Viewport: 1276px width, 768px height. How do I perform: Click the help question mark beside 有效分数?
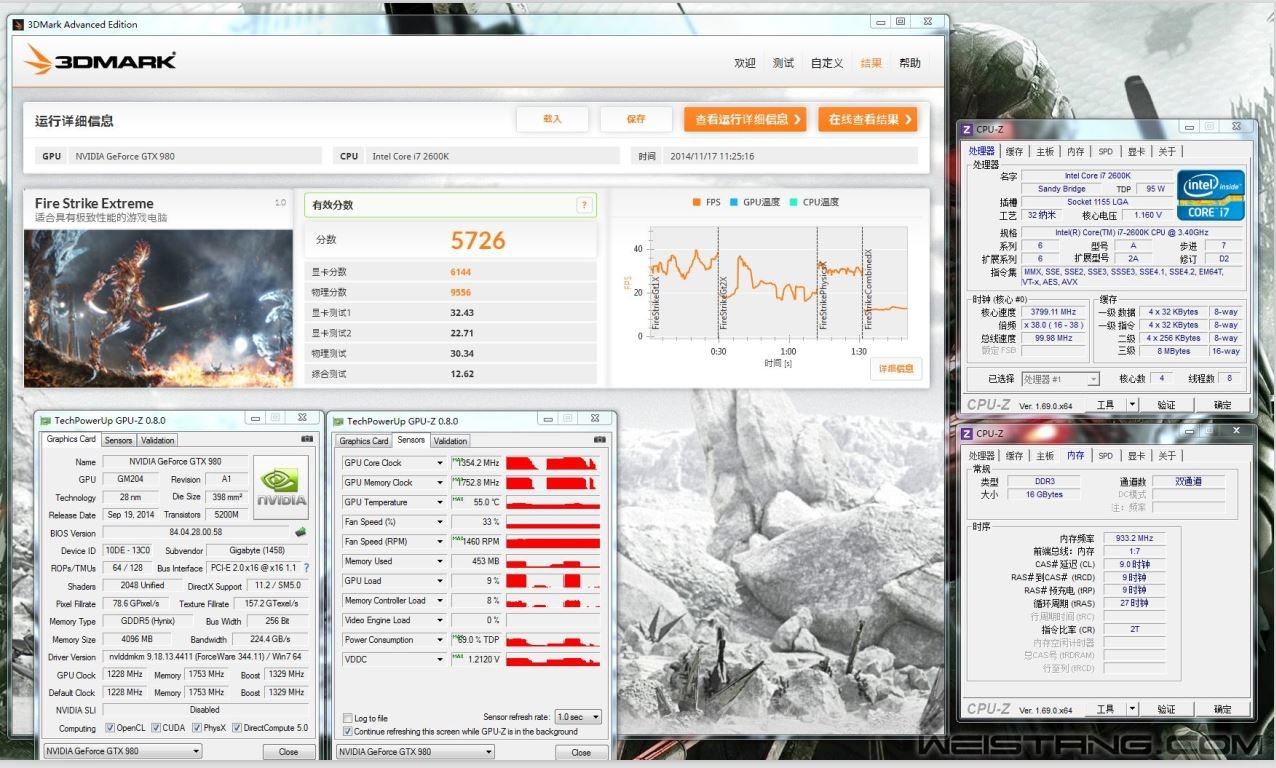[584, 205]
